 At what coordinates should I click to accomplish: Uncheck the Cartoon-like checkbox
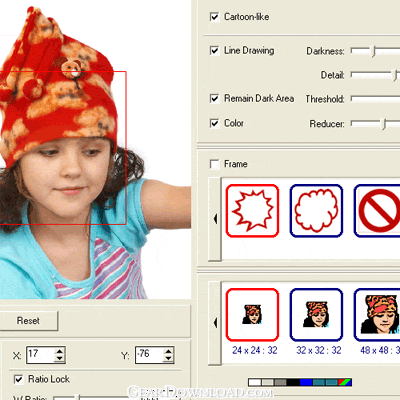[214, 17]
